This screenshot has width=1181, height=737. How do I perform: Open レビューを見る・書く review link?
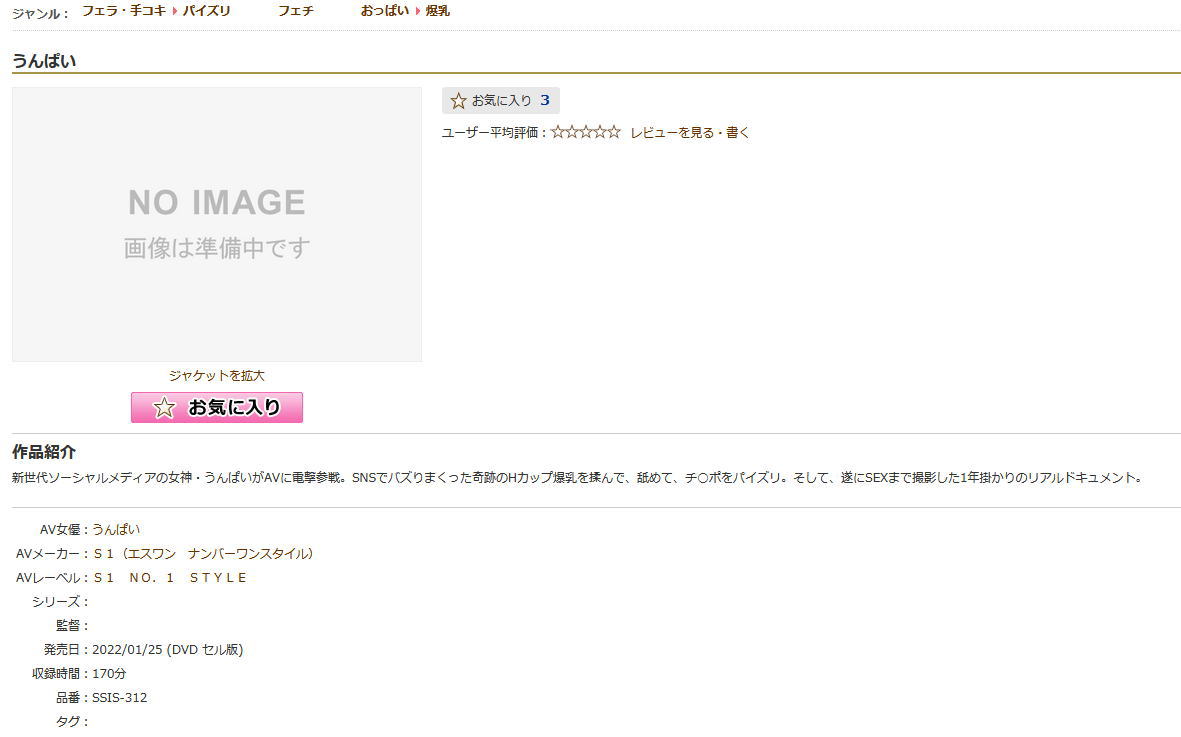click(x=689, y=133)
